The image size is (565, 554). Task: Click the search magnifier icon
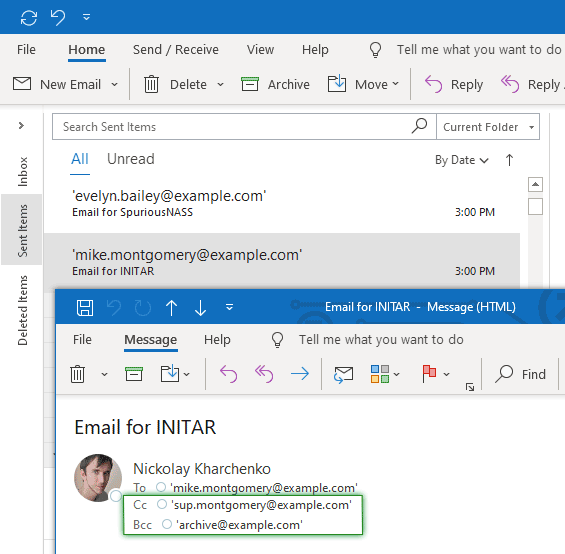419,126
